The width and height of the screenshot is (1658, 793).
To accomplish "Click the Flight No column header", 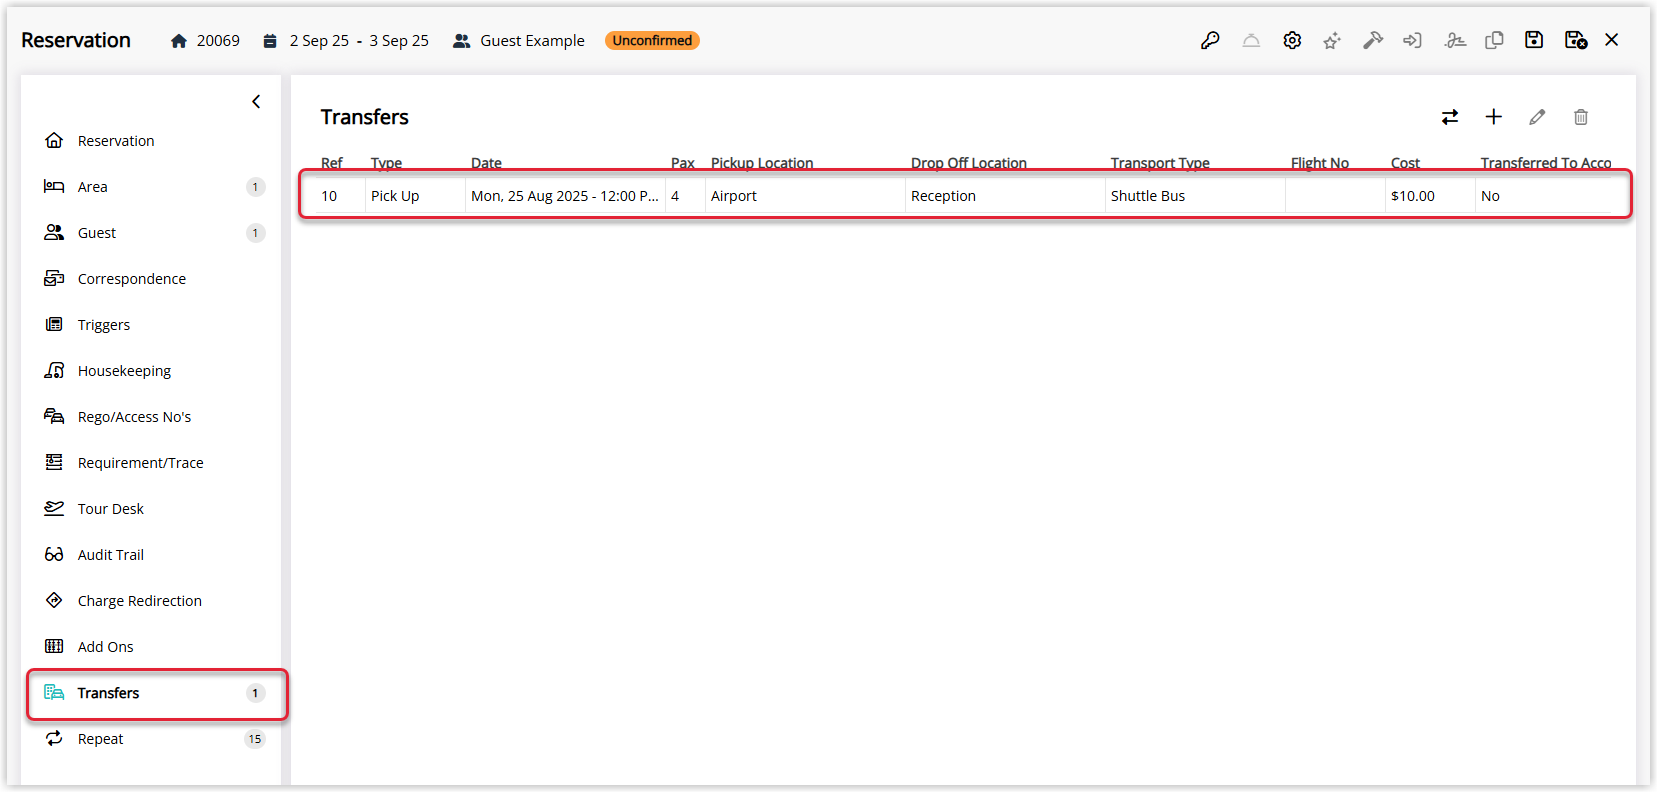I will [1319, 163].
